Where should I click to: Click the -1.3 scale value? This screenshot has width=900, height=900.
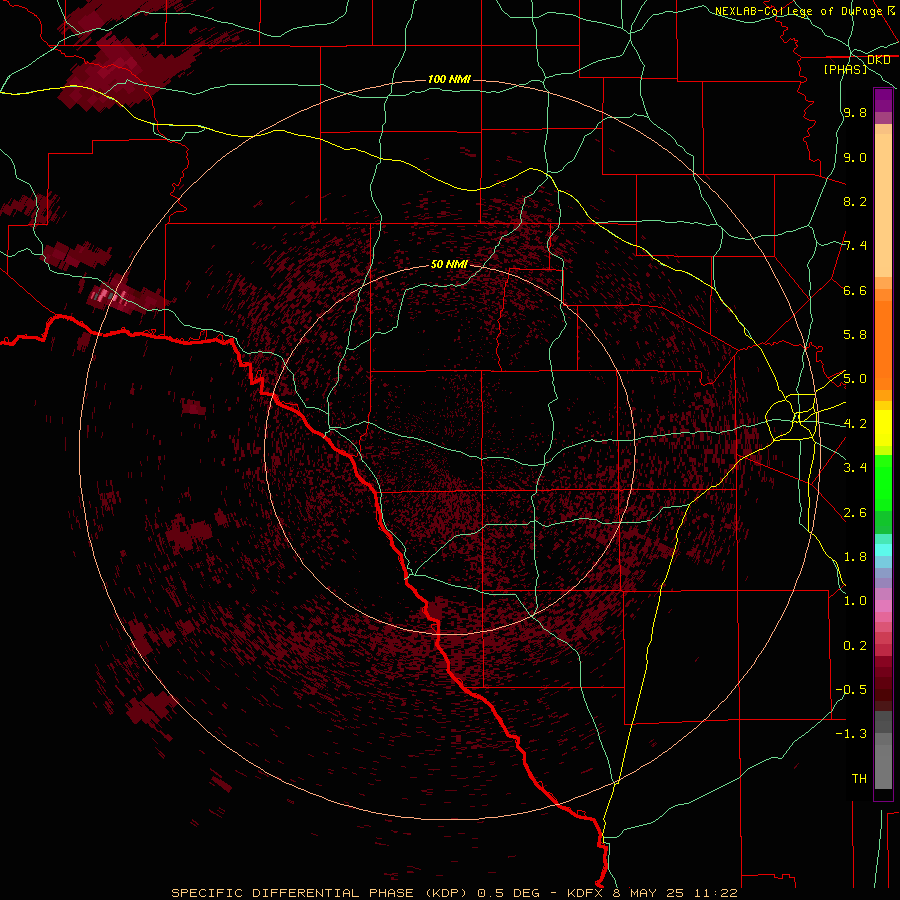point(851,734)
